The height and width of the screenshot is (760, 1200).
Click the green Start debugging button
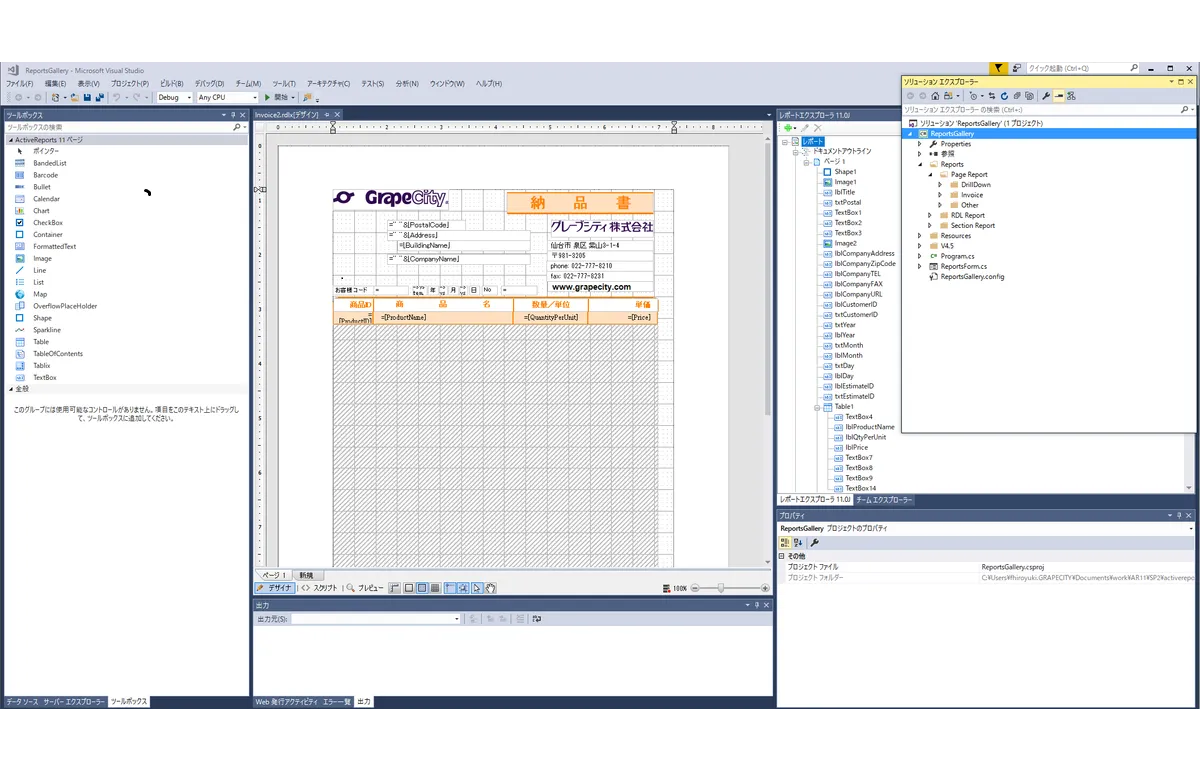click(267, 97)
